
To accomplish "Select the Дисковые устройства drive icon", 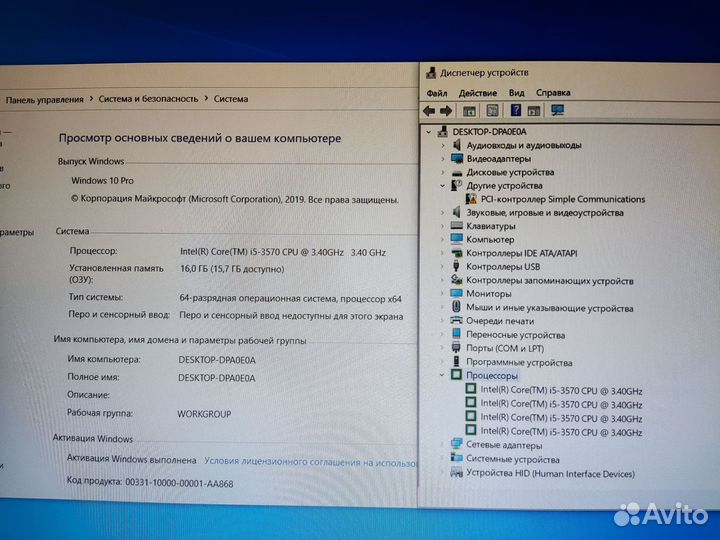I will click(456, 173).
